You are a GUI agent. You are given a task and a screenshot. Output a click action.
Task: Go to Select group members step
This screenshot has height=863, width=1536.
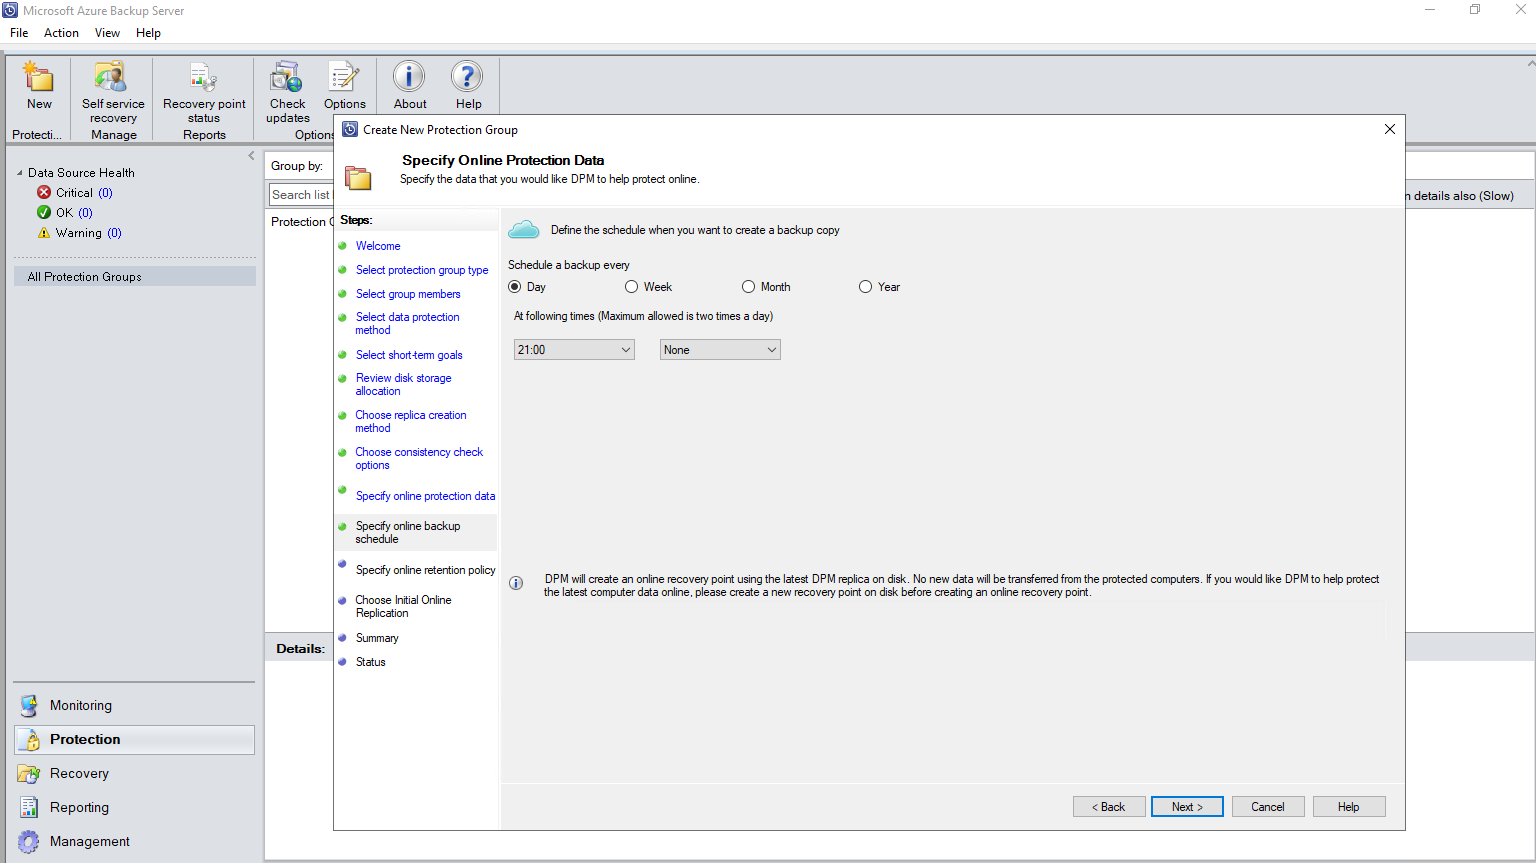click(x=408, y=294)
